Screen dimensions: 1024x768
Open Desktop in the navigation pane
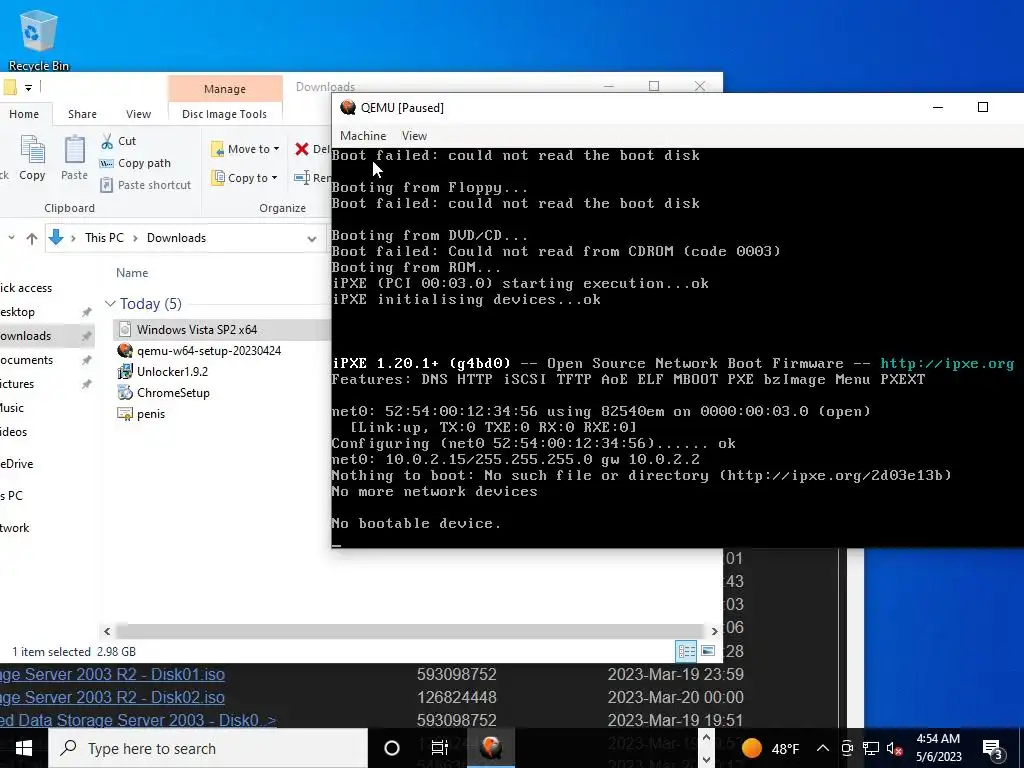click(18, 312)
